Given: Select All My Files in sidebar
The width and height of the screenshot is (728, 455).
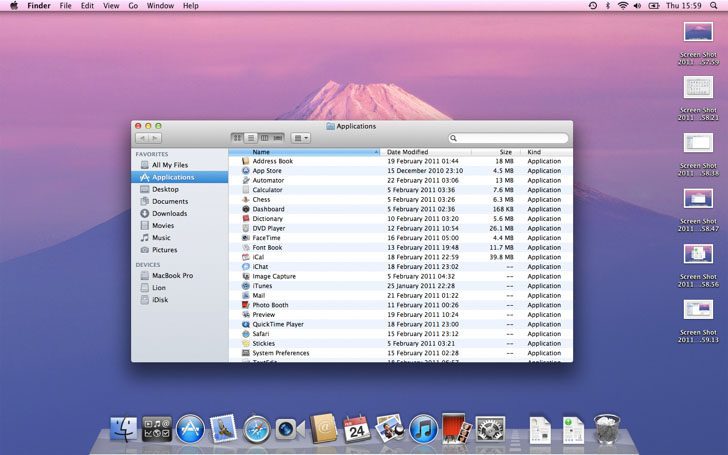Looking at the screenshot, I should pyautogui.click(x=179, y=165).
